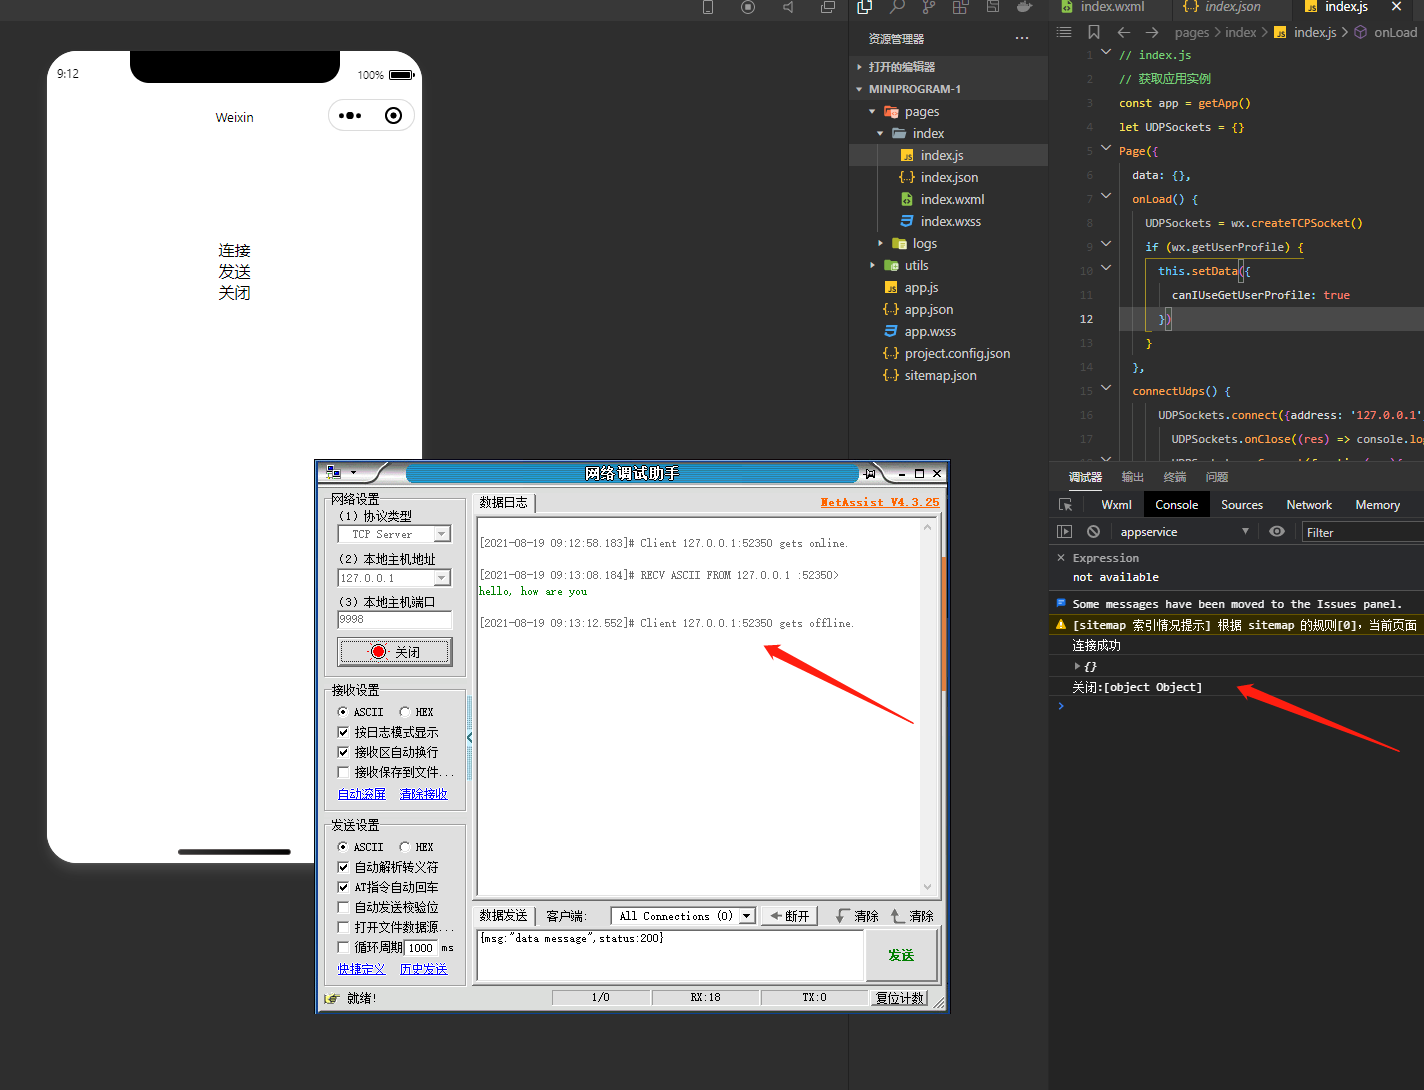Toggle the console sidebar panel icon
The width and height of the screenshot is (1424, 1090).
pos(1065,532)
